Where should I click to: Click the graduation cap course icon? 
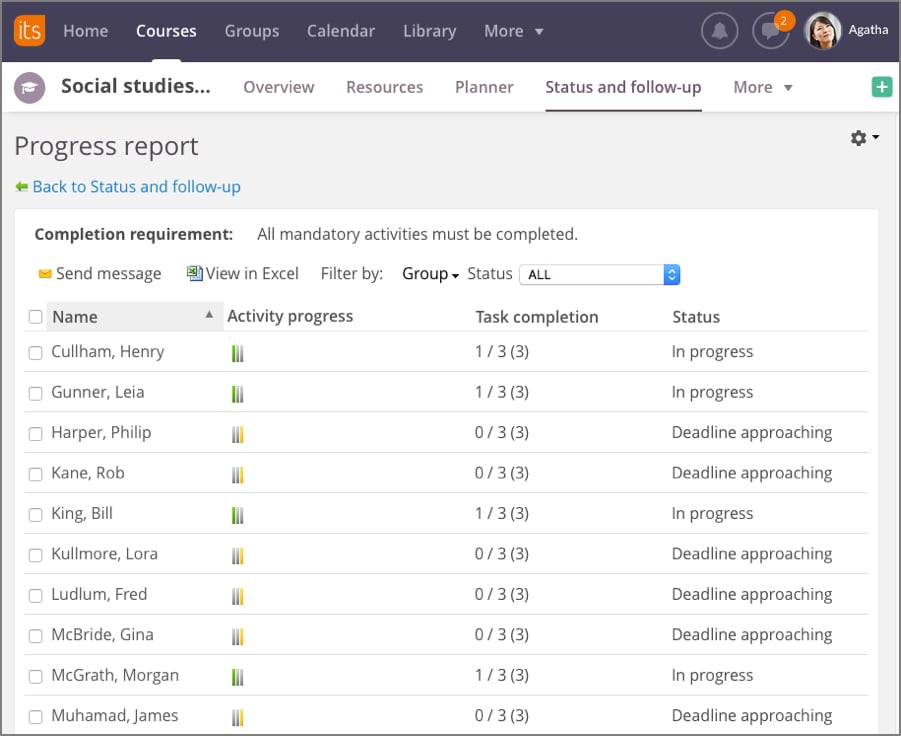(x=30, y=88)
